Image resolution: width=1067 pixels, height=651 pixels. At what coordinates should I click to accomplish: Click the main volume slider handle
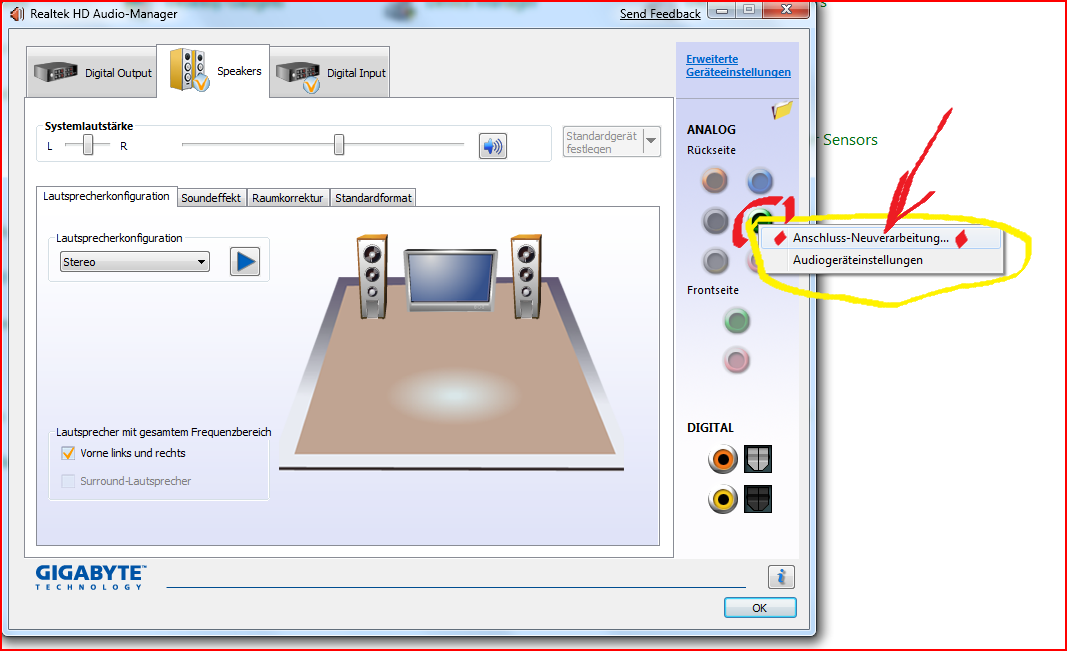[339, 144]
